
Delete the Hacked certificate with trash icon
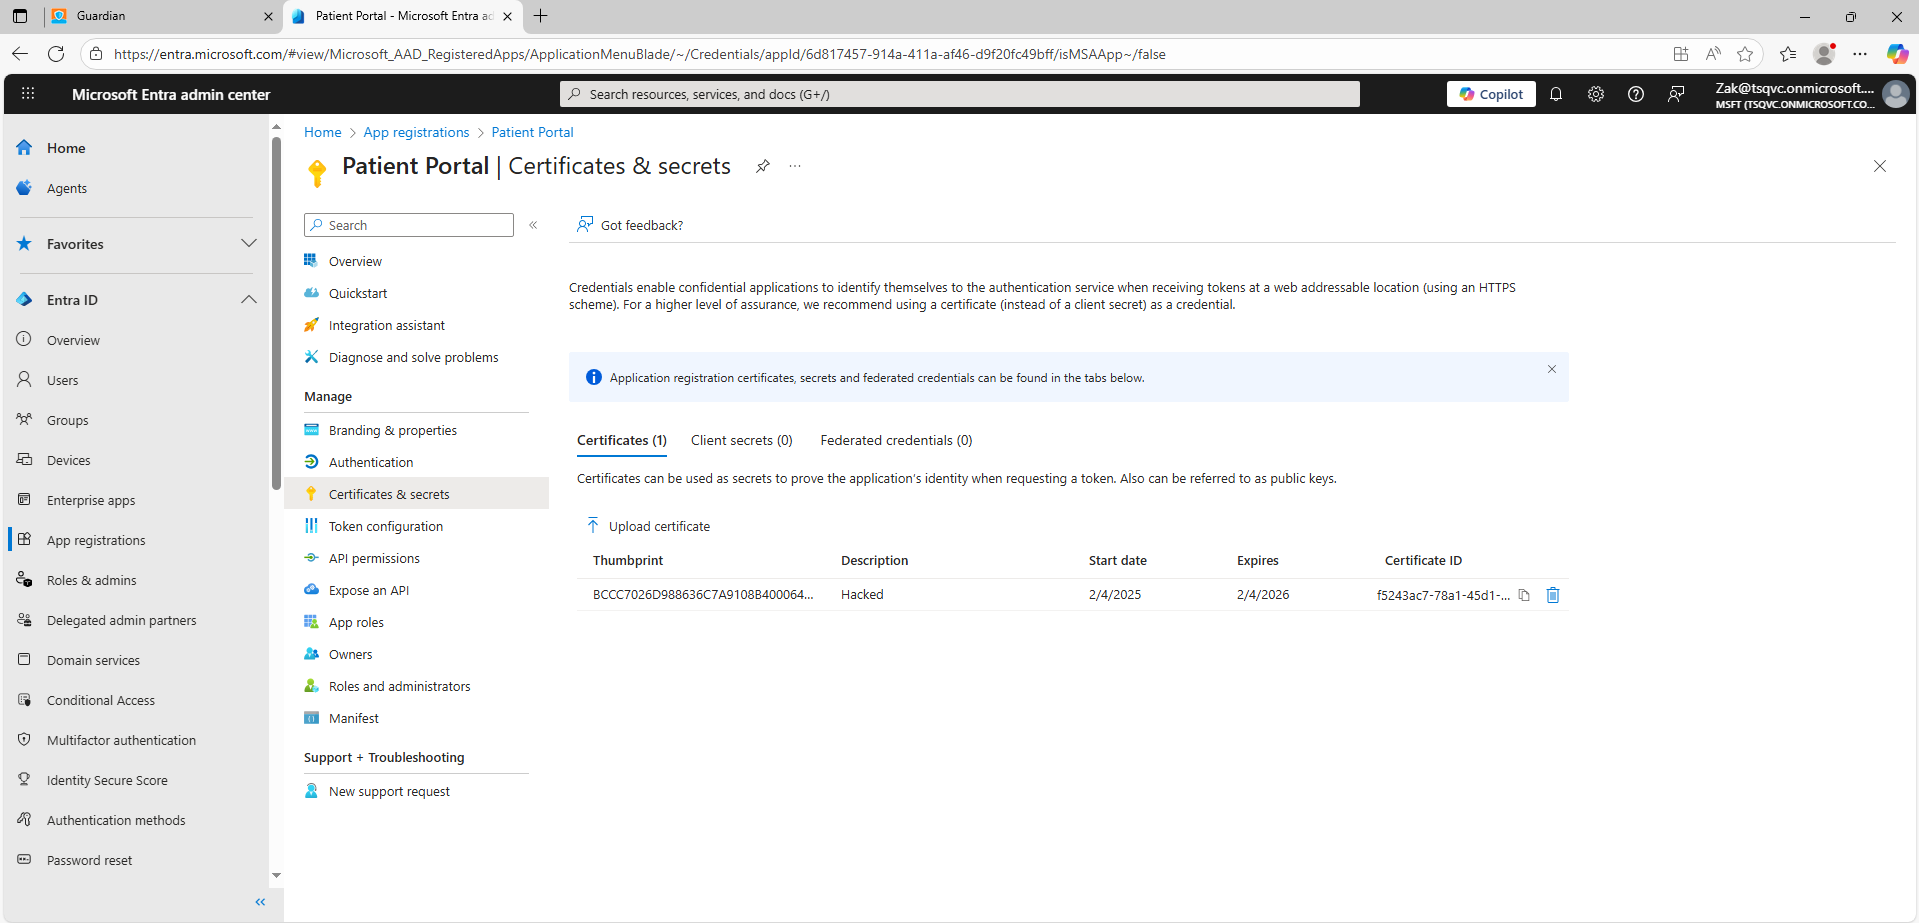[1553, 595]
